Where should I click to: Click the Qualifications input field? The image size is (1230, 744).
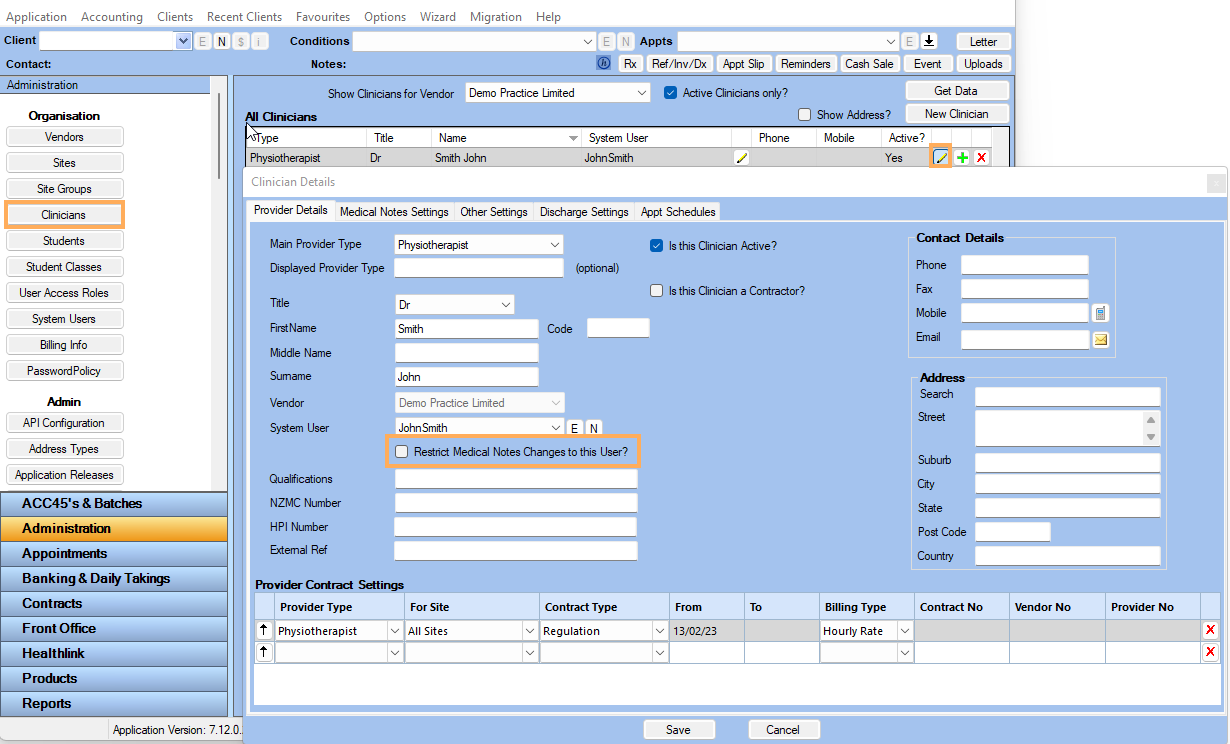click(x=515, y=479)
